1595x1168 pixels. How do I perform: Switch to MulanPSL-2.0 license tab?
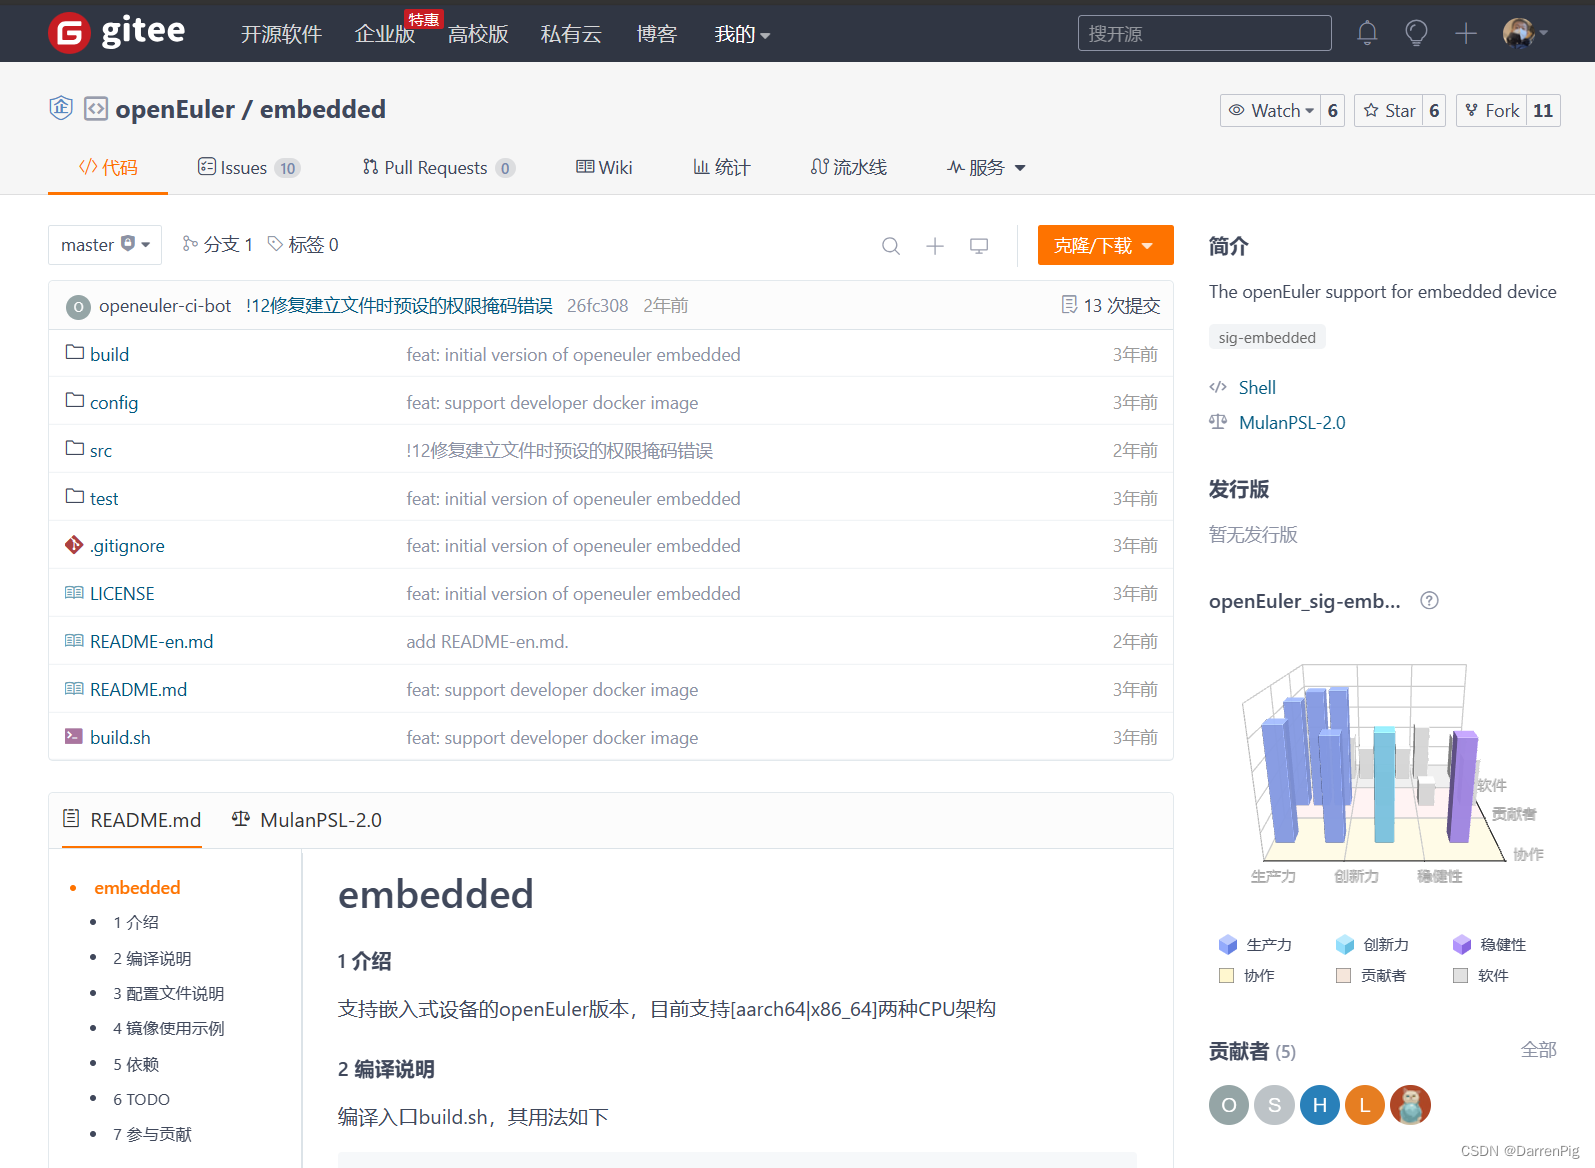(307, 820)
